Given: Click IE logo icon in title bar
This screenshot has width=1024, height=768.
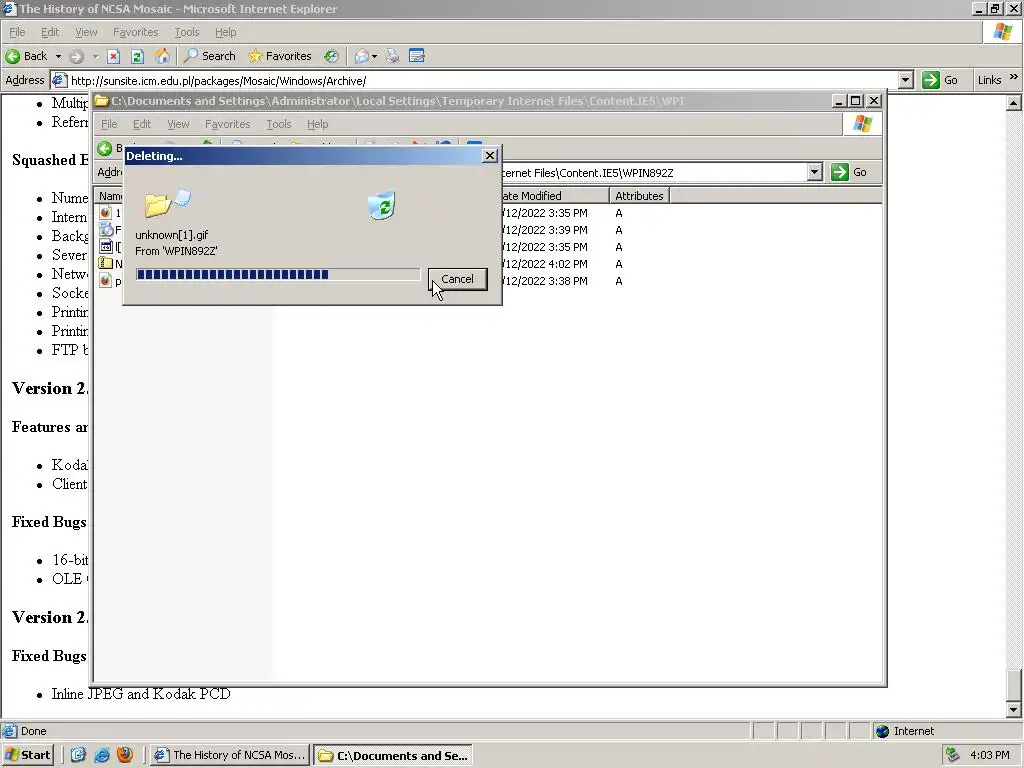Looking at the screenshot, I should [9, 8].
